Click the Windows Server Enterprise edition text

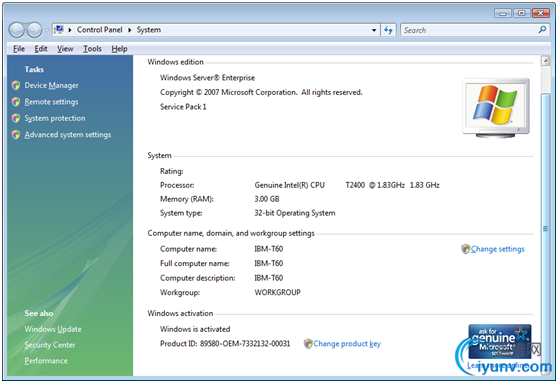tap(207, 78)
